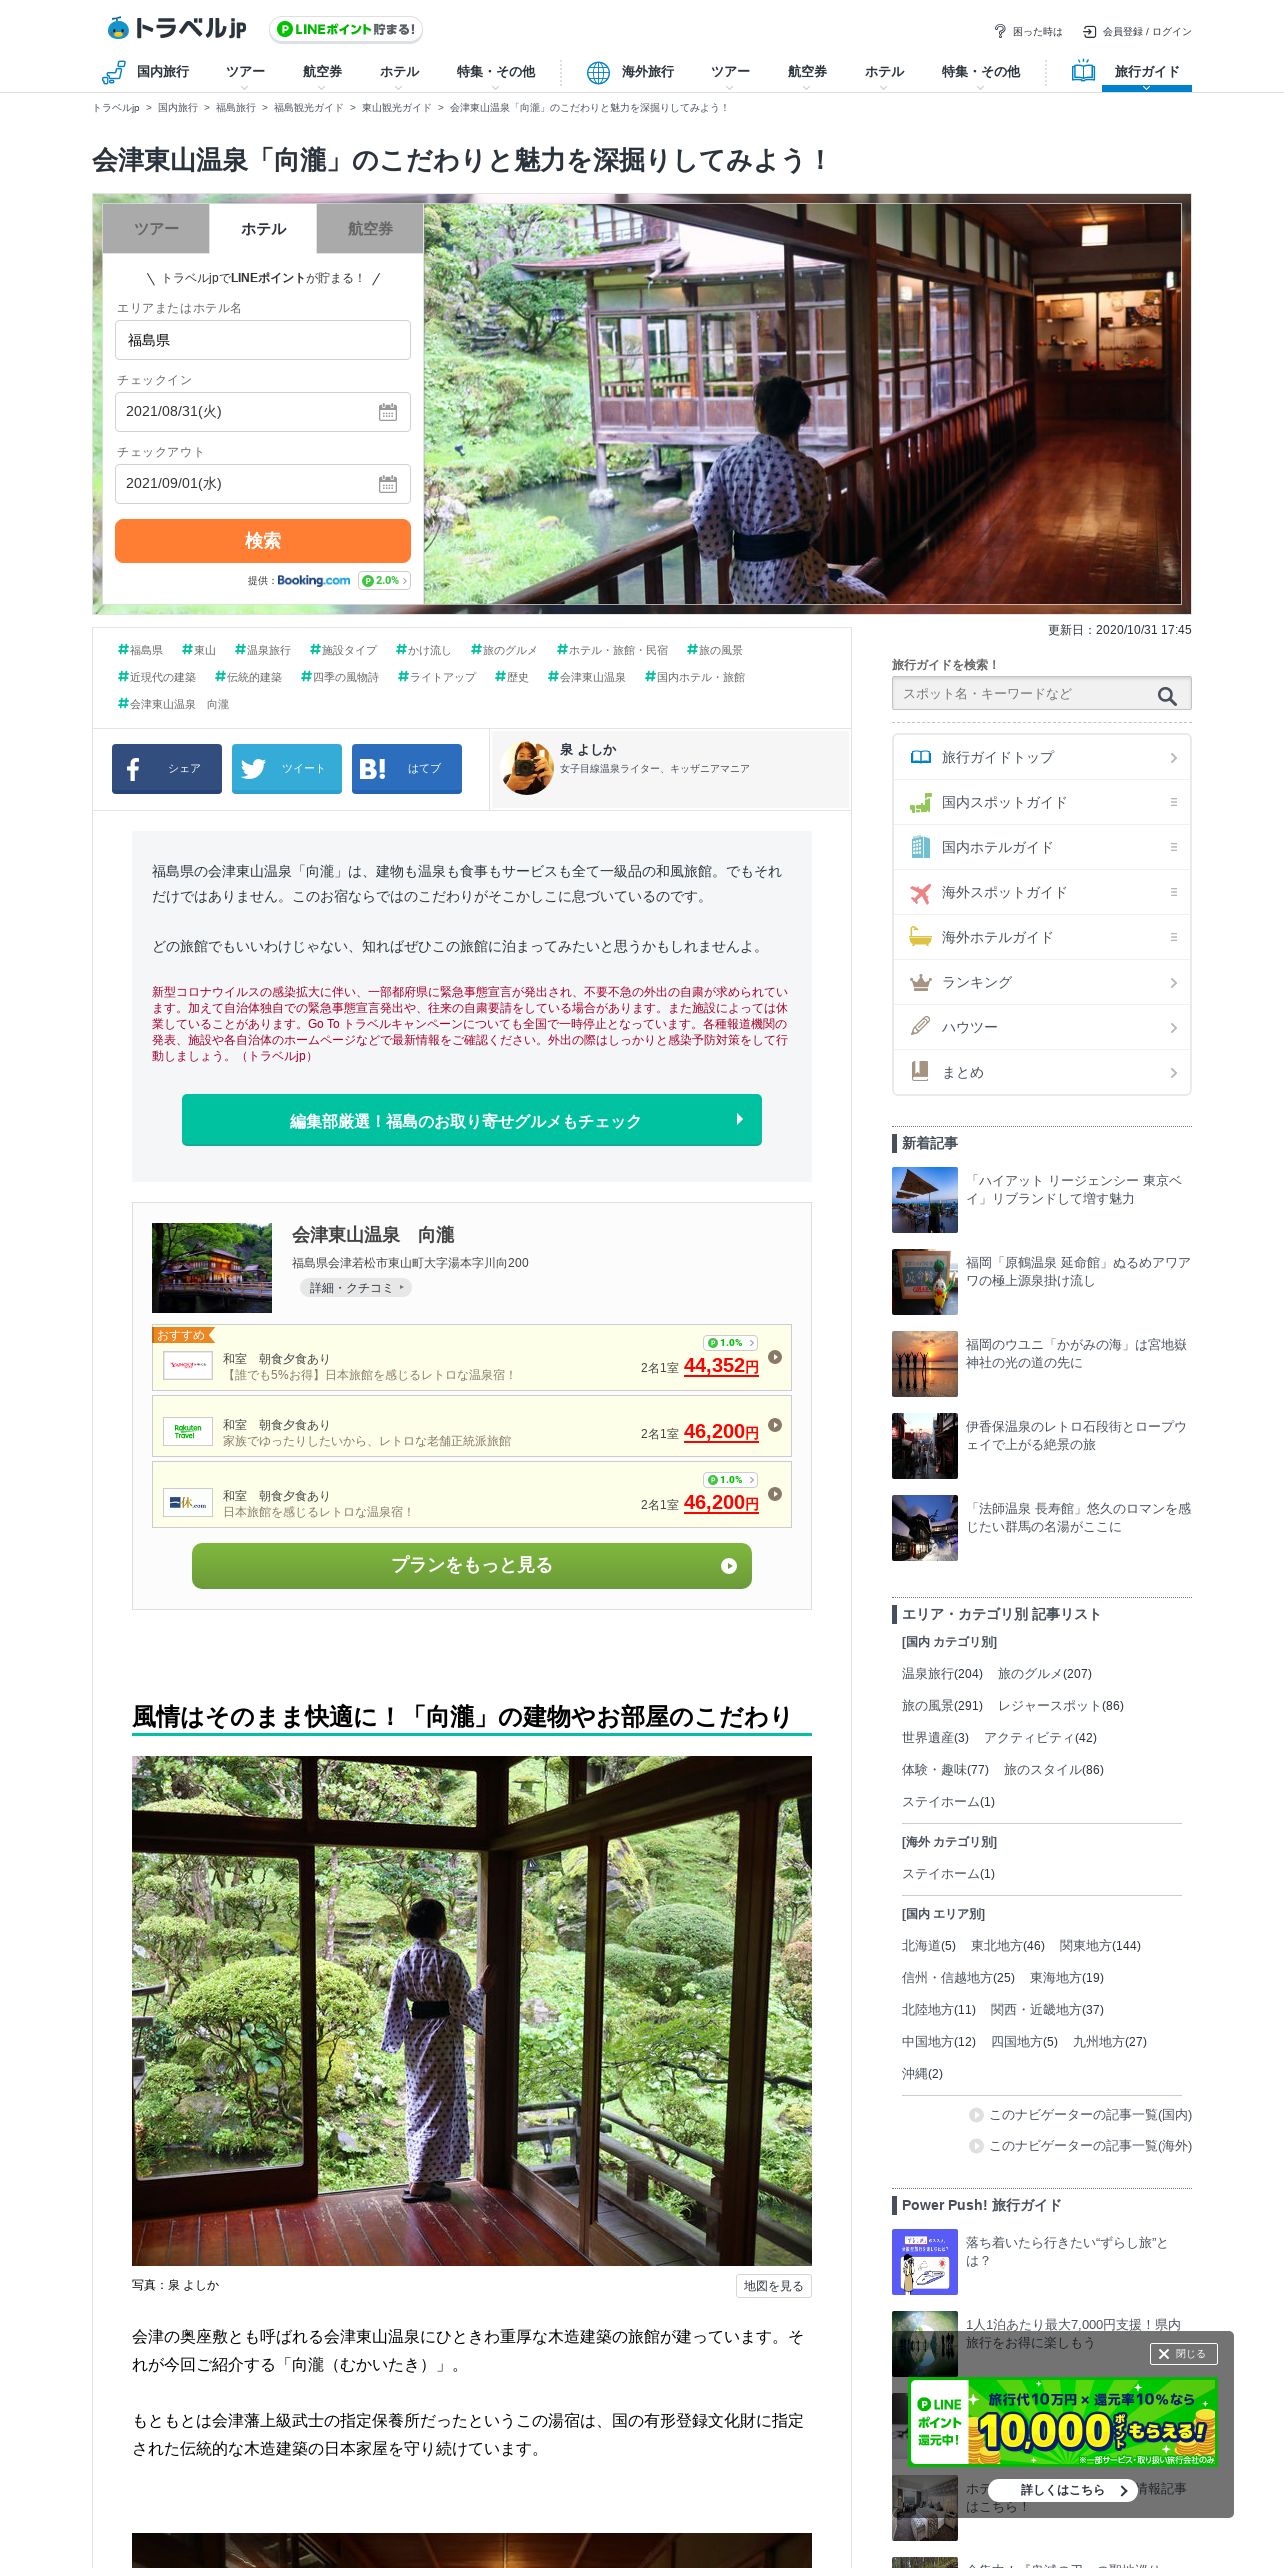Open the check-out calendar icon
The image size is (1284, 2568).
(388, 484)
